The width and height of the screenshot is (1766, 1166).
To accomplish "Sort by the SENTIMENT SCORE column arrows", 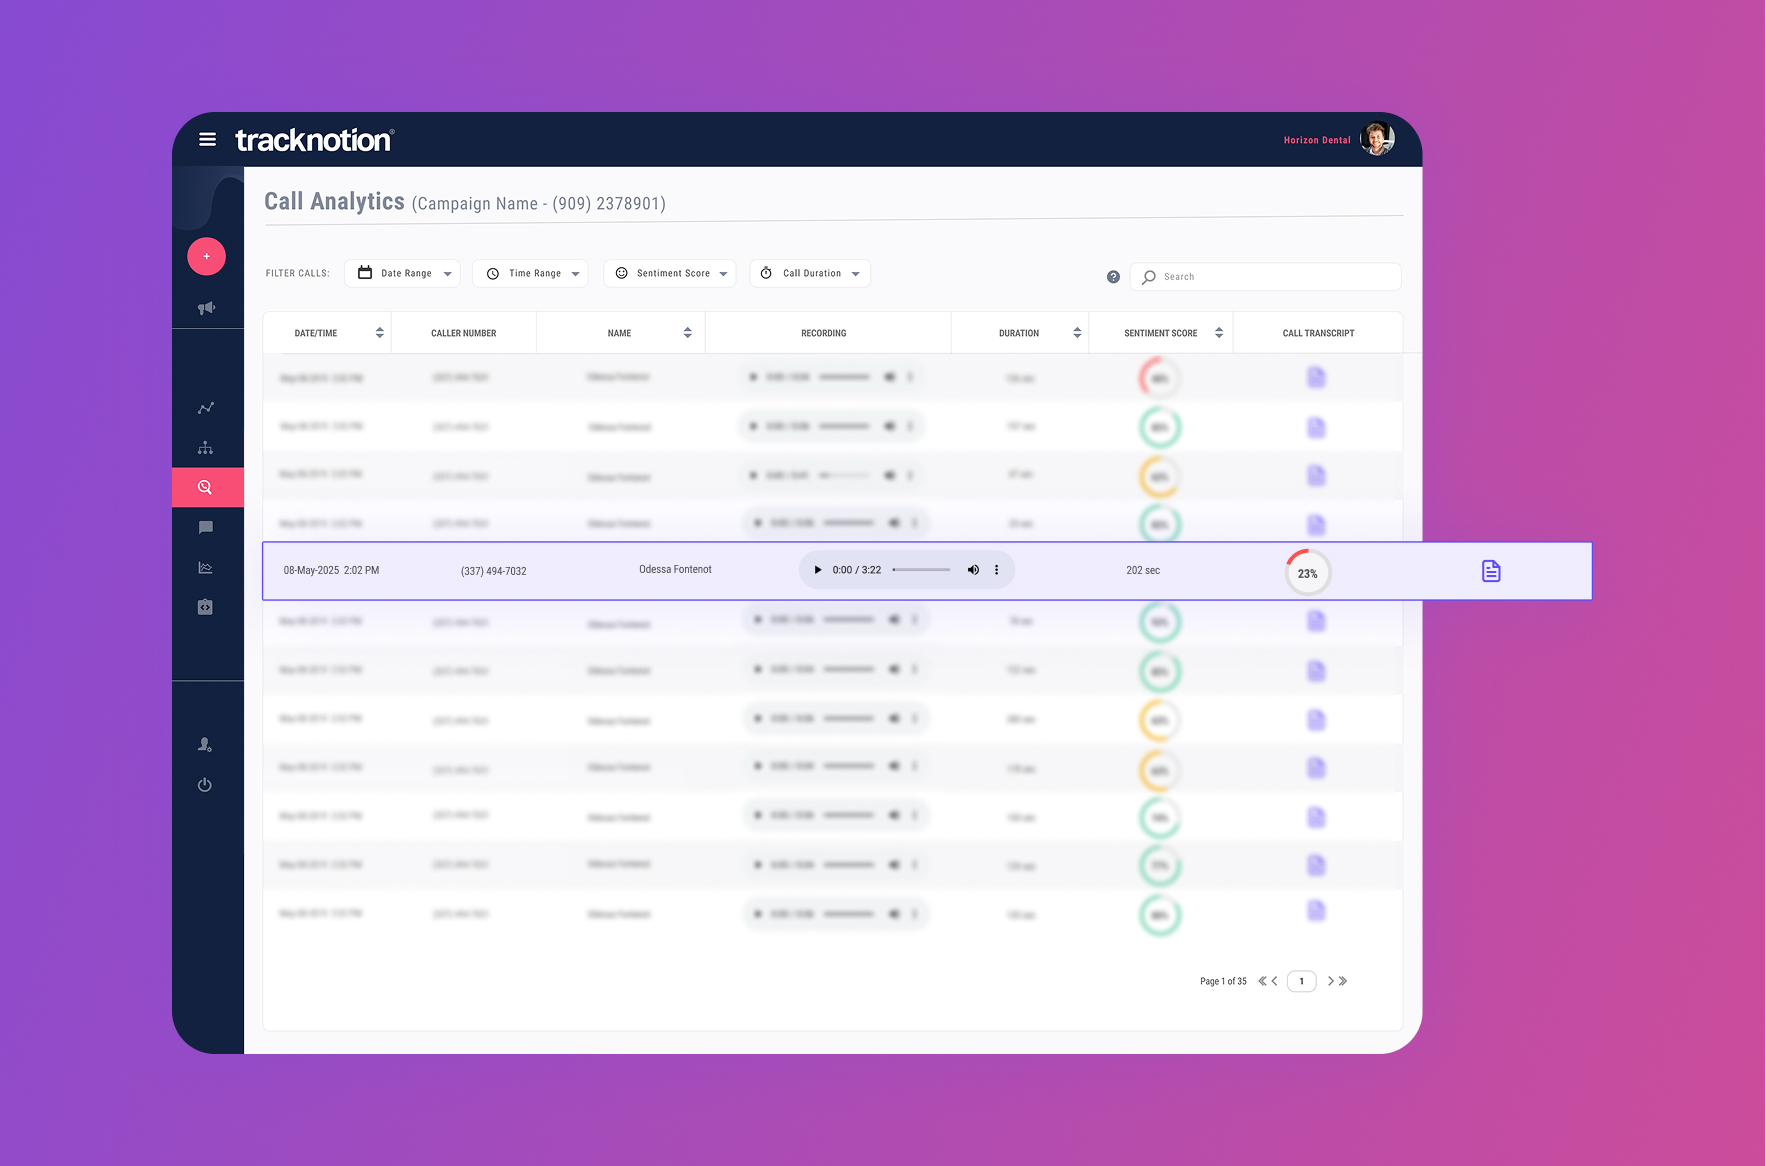I will [x=1219, y=333].
